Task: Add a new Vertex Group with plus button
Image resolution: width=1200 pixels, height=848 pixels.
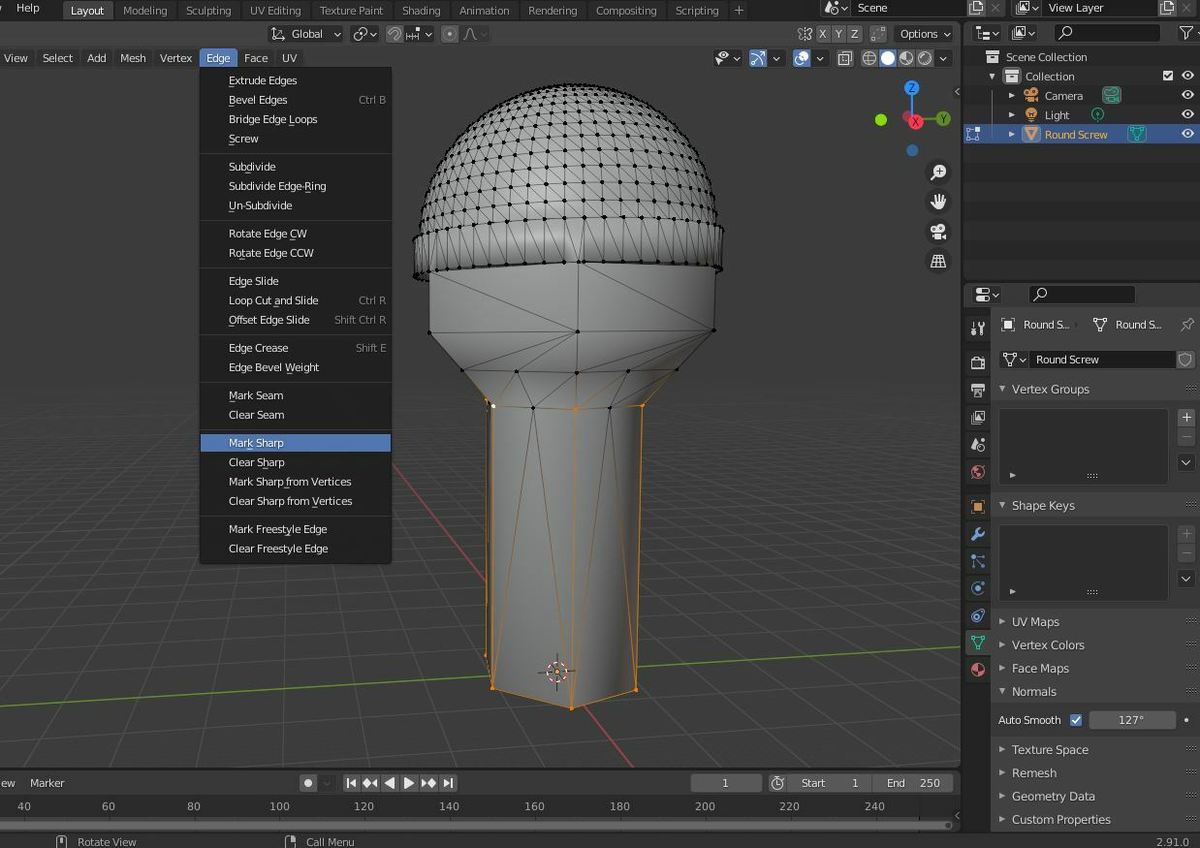Action: tap(1186, 418)
